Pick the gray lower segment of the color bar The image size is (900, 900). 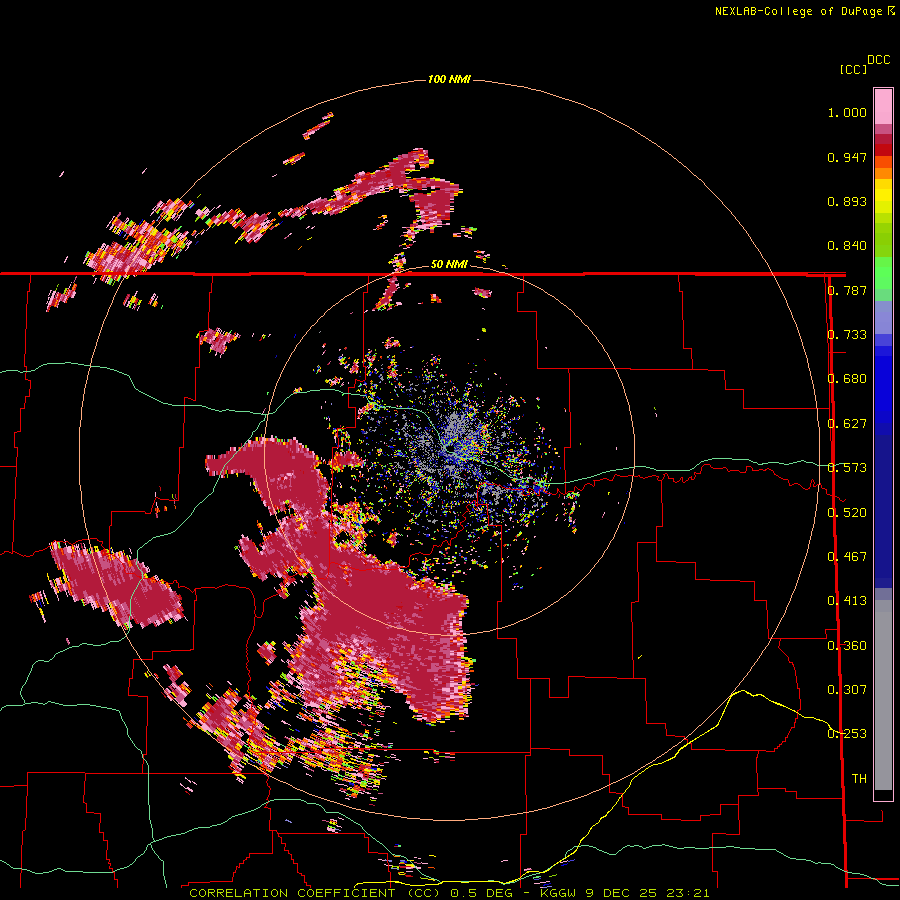click(883, 695)
